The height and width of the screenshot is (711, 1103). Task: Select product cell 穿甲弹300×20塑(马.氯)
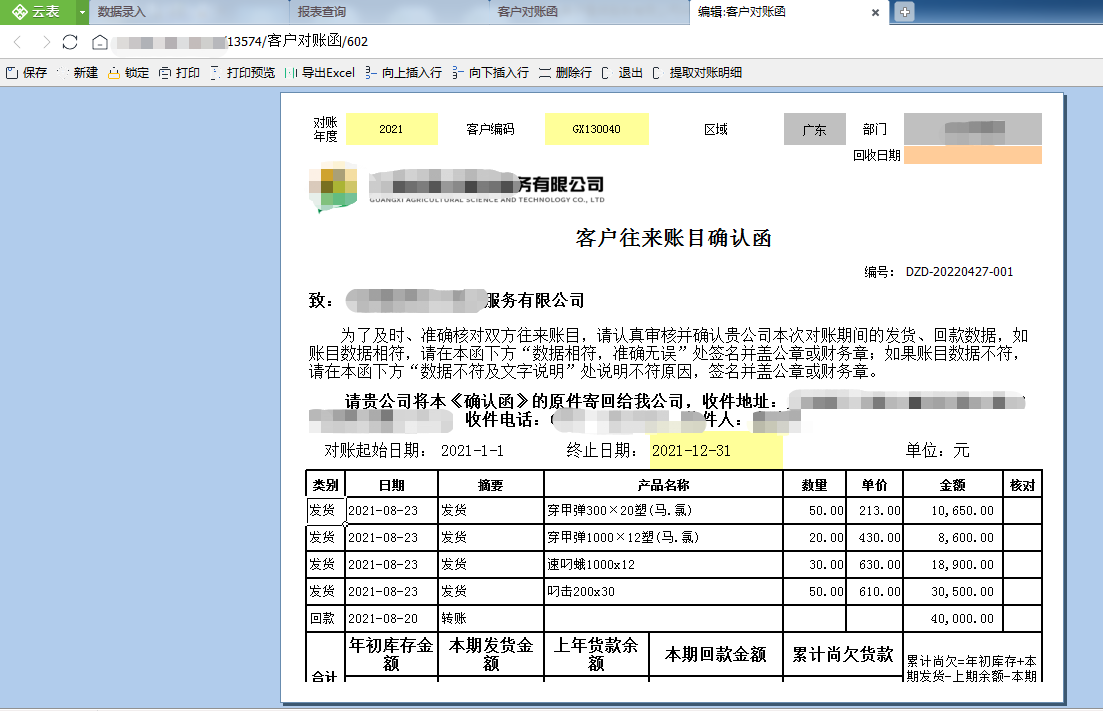[663, 511]
